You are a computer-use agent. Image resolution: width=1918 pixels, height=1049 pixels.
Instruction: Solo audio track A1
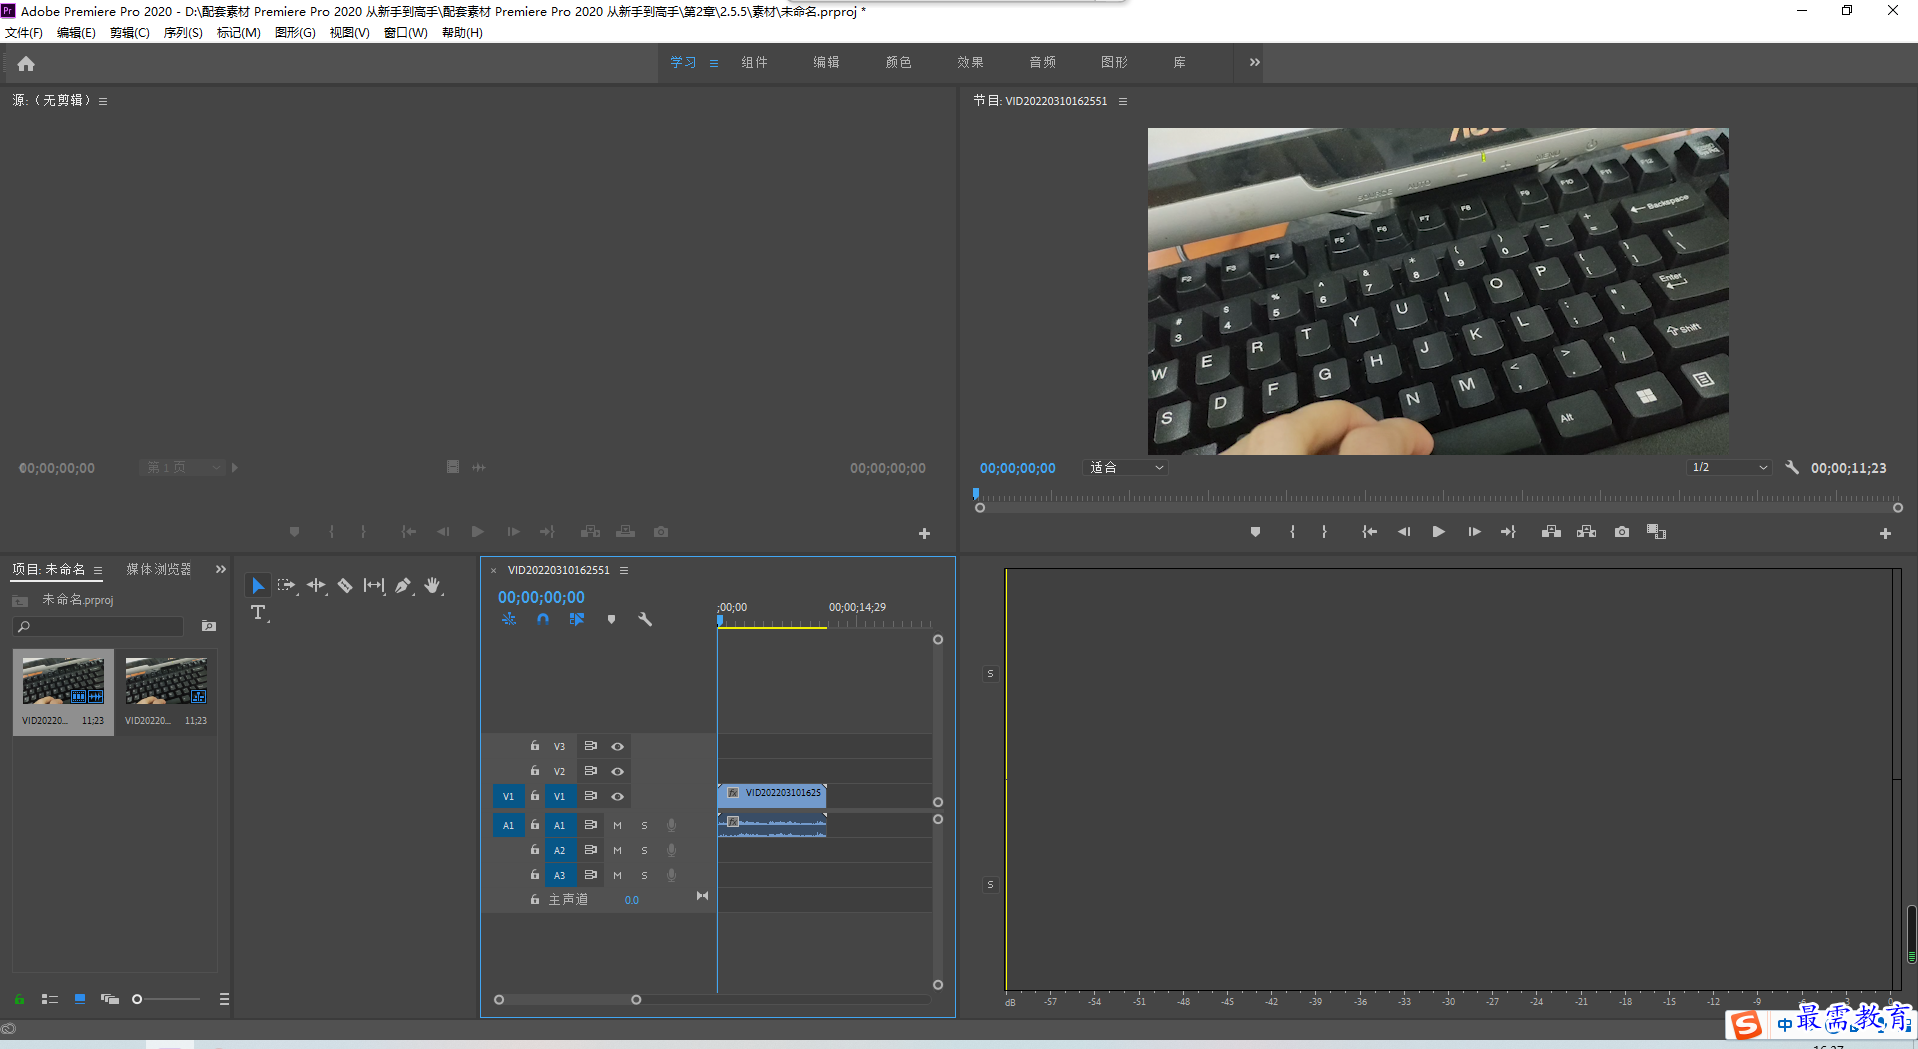(644, 825)
